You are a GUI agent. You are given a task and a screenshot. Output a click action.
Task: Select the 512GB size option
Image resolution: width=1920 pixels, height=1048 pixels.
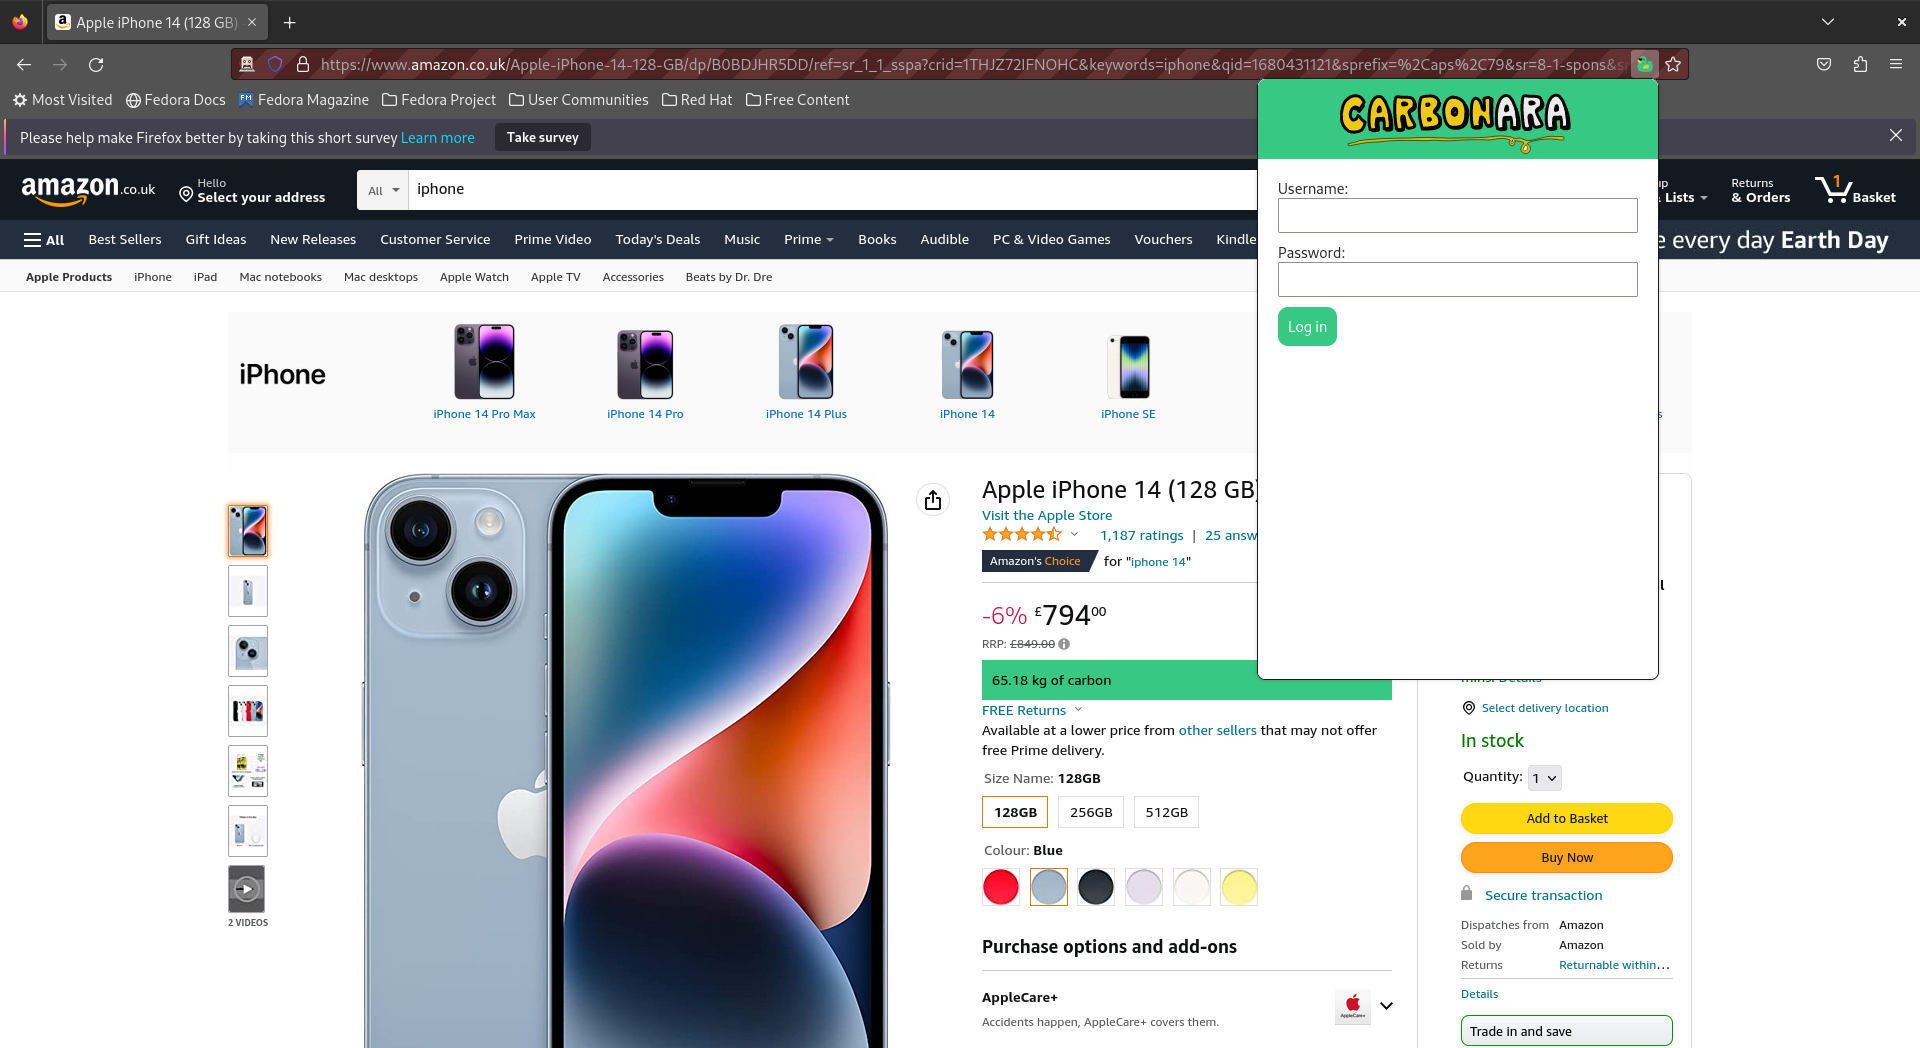click(x=1166, y=812)
